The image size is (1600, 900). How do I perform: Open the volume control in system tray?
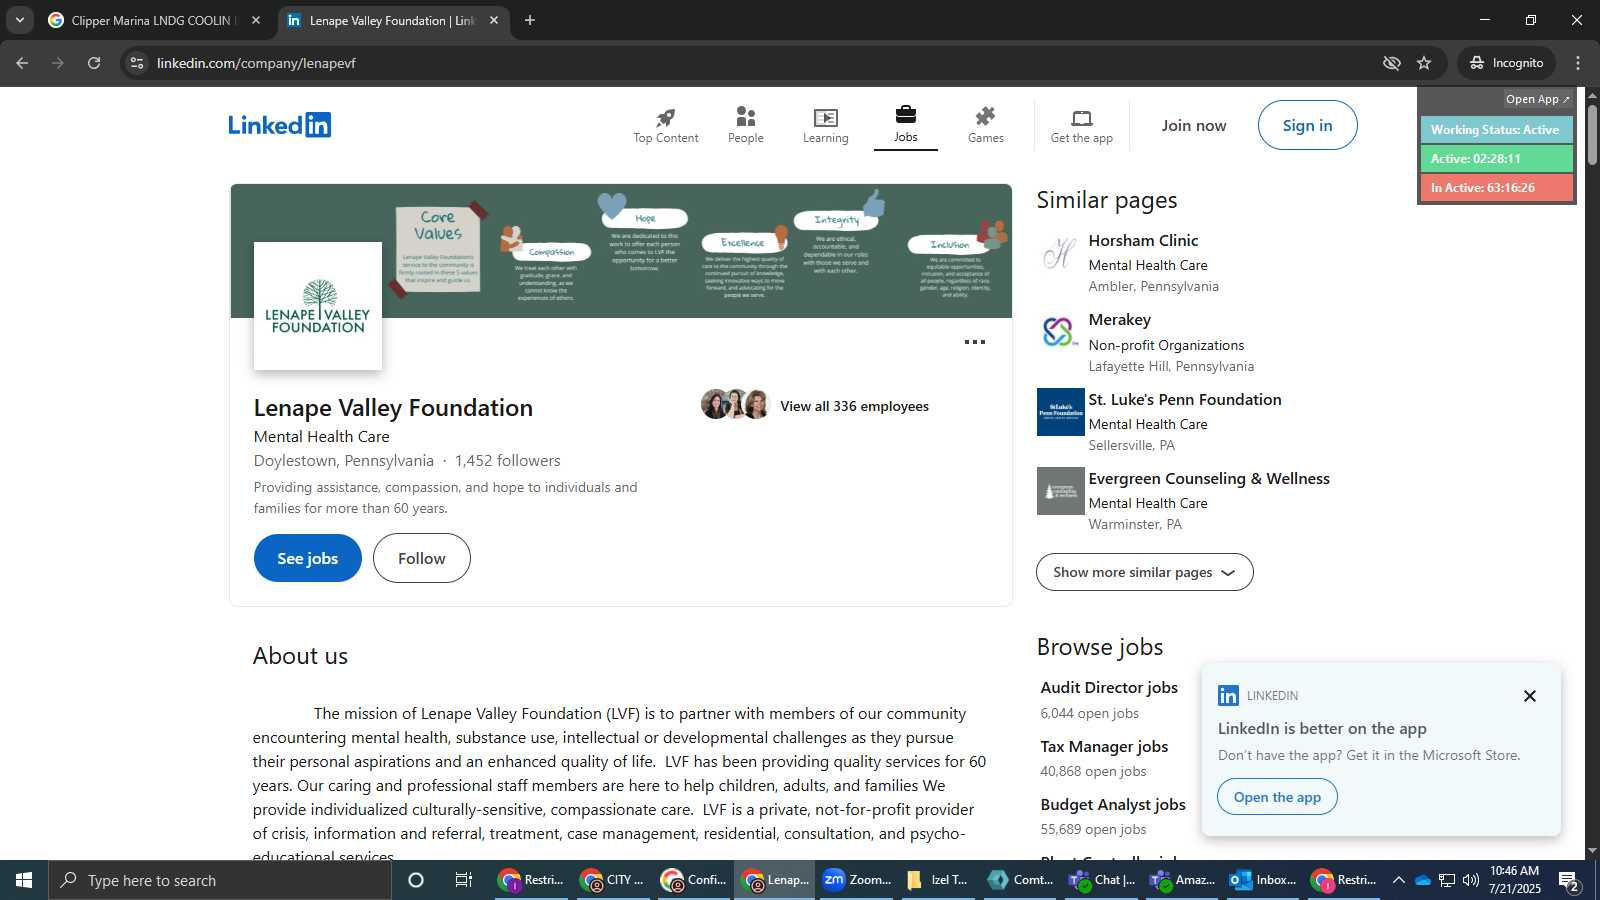click(1470, 880)
